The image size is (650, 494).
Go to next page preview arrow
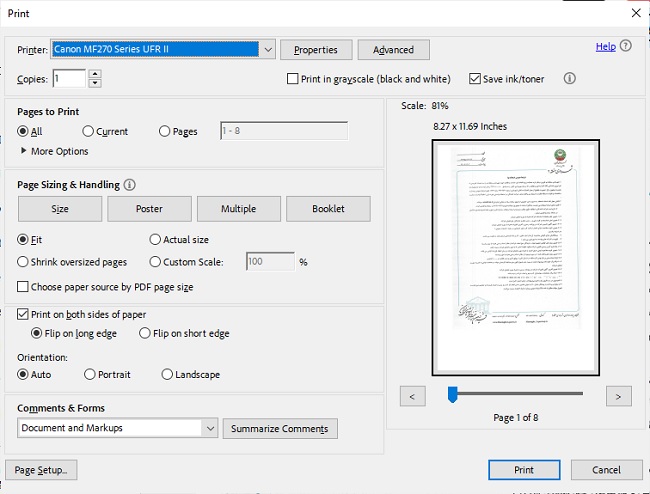coord(618,397)
